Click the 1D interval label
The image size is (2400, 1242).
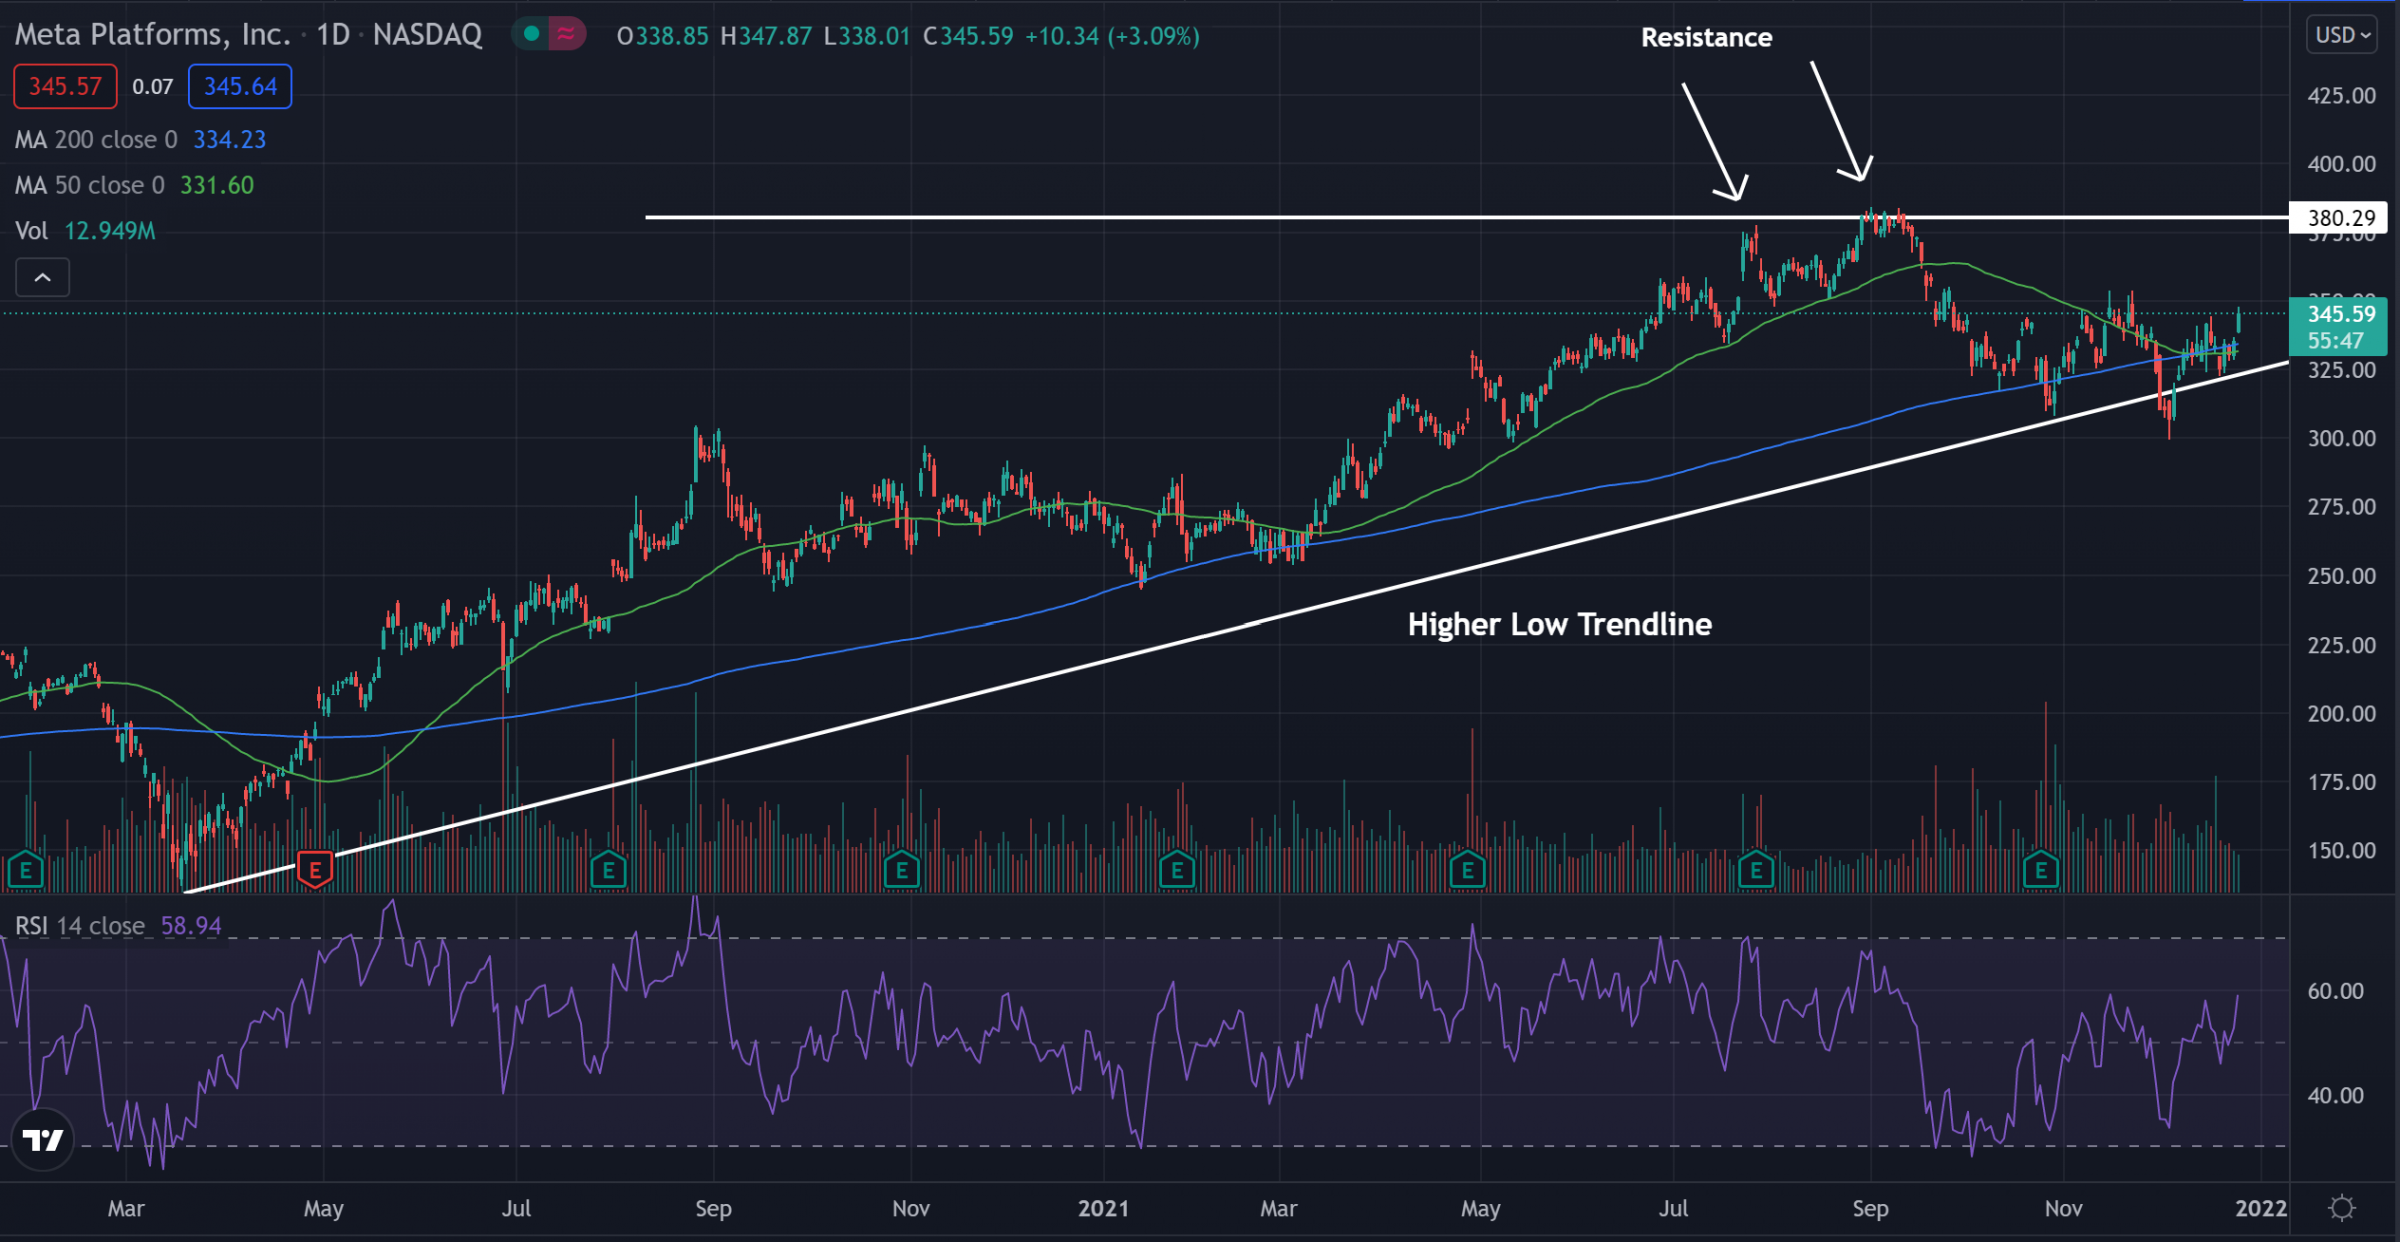(x=333, y=35)
